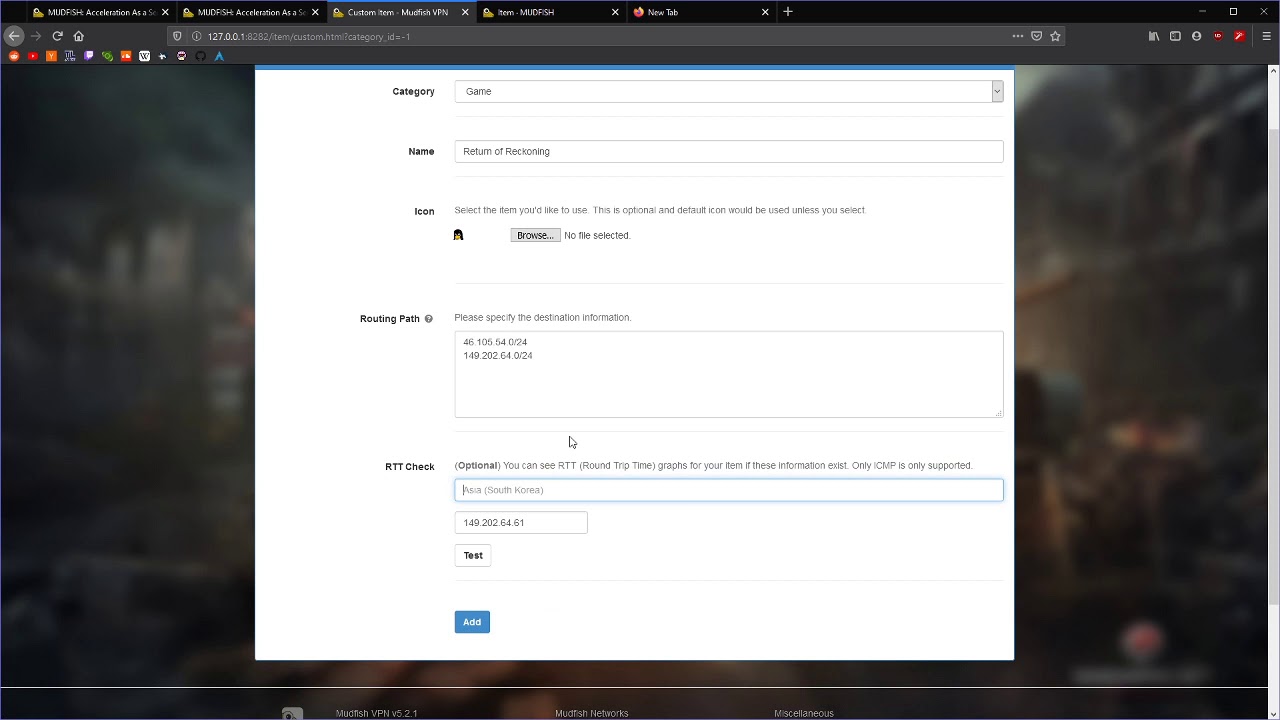The image size is (1280, 720).
Task: Click the page vertical scrollbar
Action: pyautogui.click(x=1274, y=365)
